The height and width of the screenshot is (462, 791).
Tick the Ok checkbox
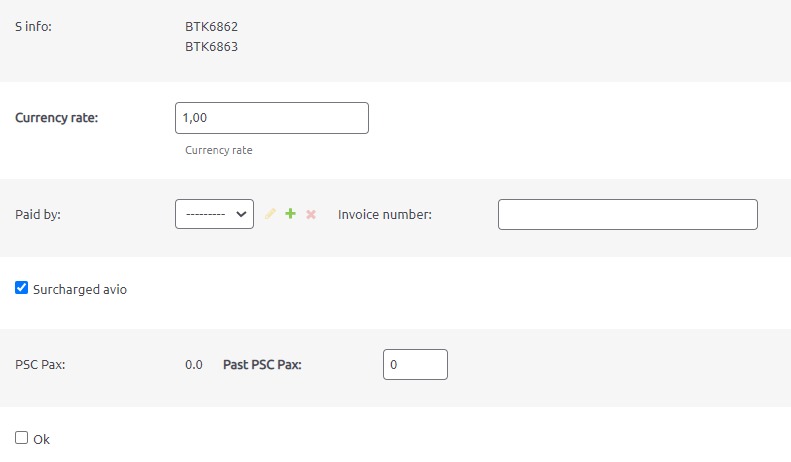[22, 438]
